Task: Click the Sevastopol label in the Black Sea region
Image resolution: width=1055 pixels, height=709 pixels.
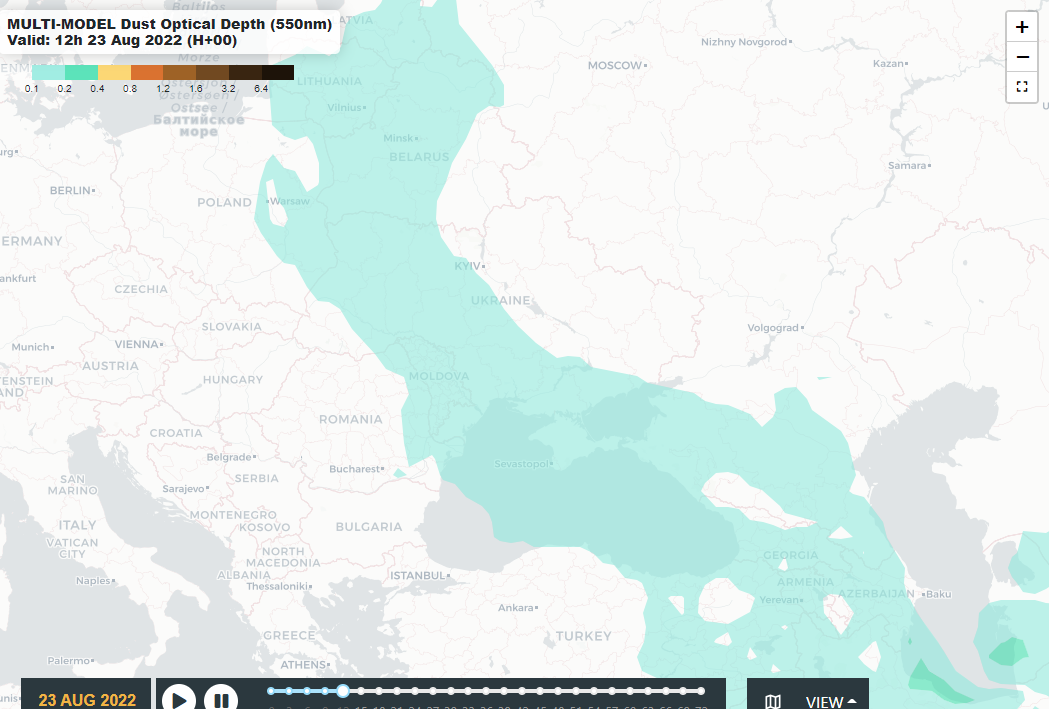Action: coord(522,464)
